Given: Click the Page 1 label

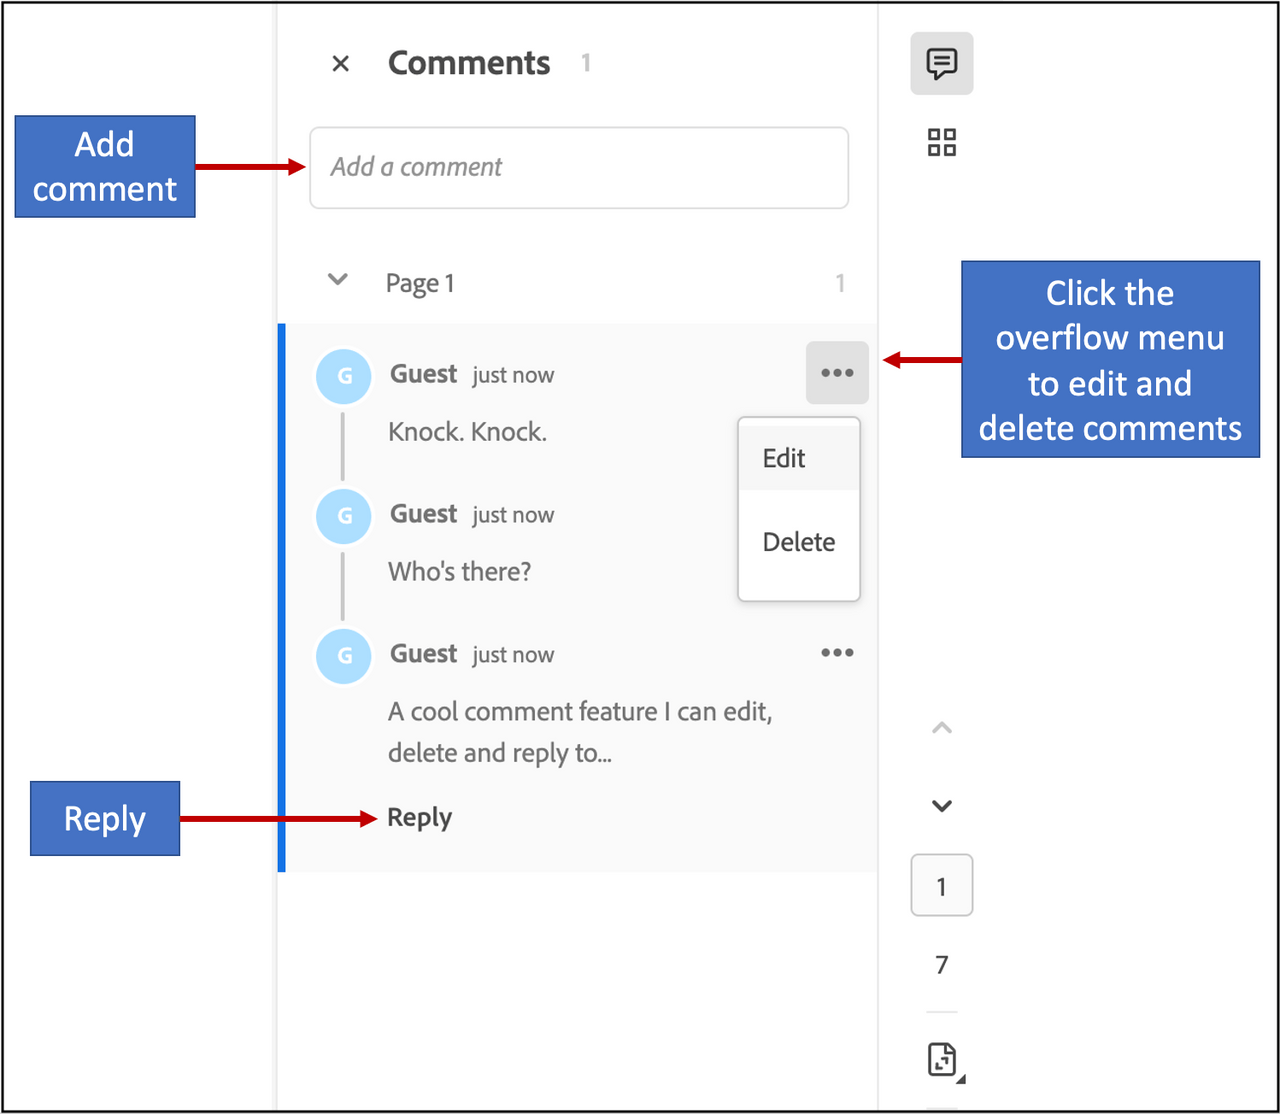Looking at the screenshot, I should (x=420, y=284).
